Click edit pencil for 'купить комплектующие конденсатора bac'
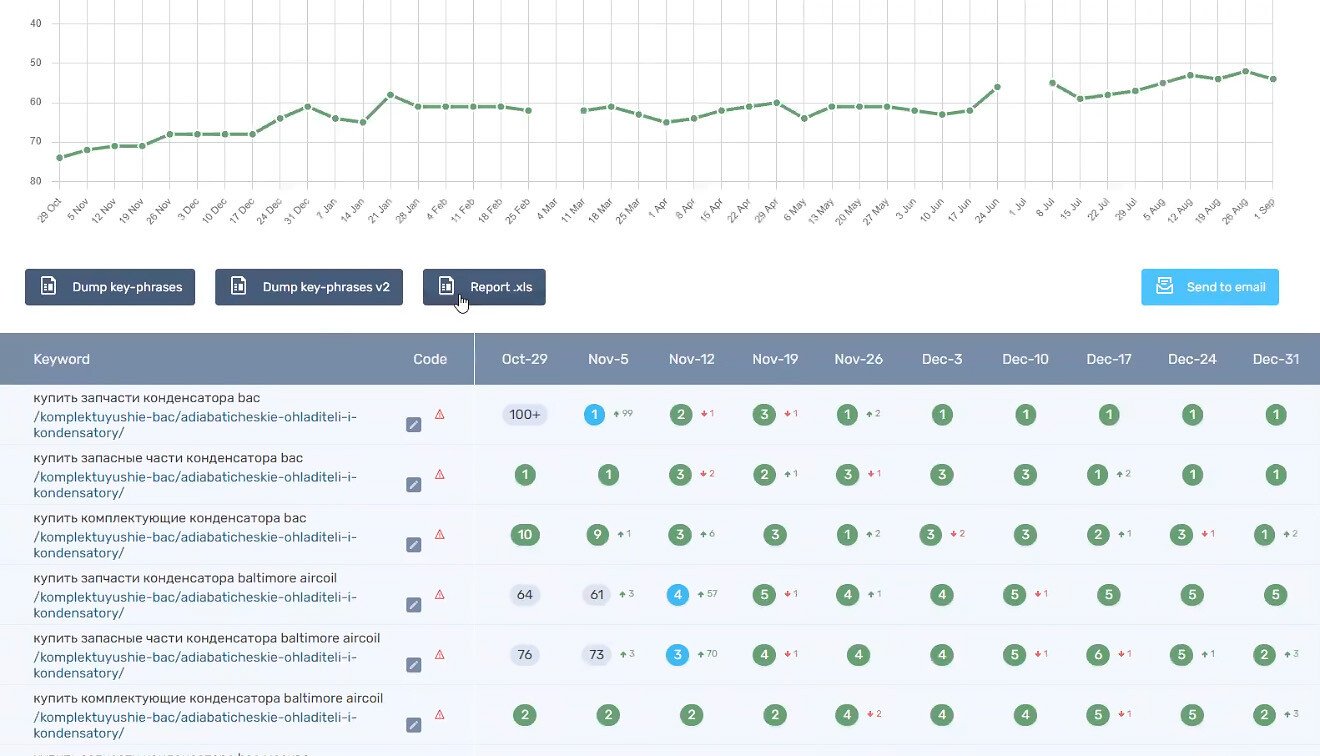Viewport: 1320px width, 756px height. coord(414,545)
